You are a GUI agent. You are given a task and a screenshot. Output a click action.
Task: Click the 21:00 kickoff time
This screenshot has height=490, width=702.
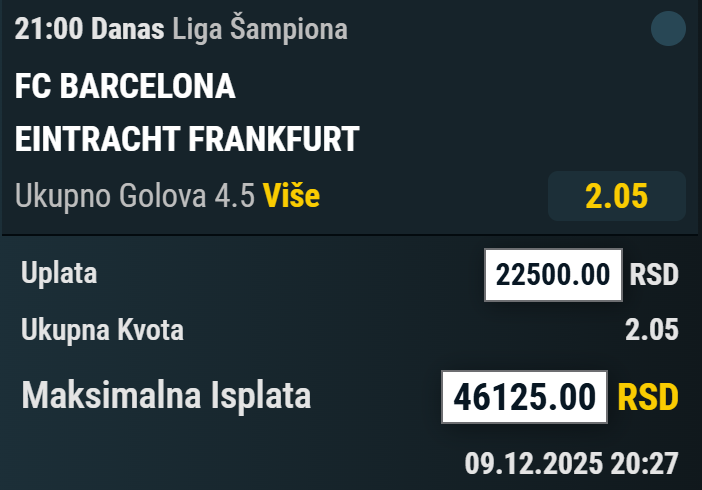(x=49, y=29)
